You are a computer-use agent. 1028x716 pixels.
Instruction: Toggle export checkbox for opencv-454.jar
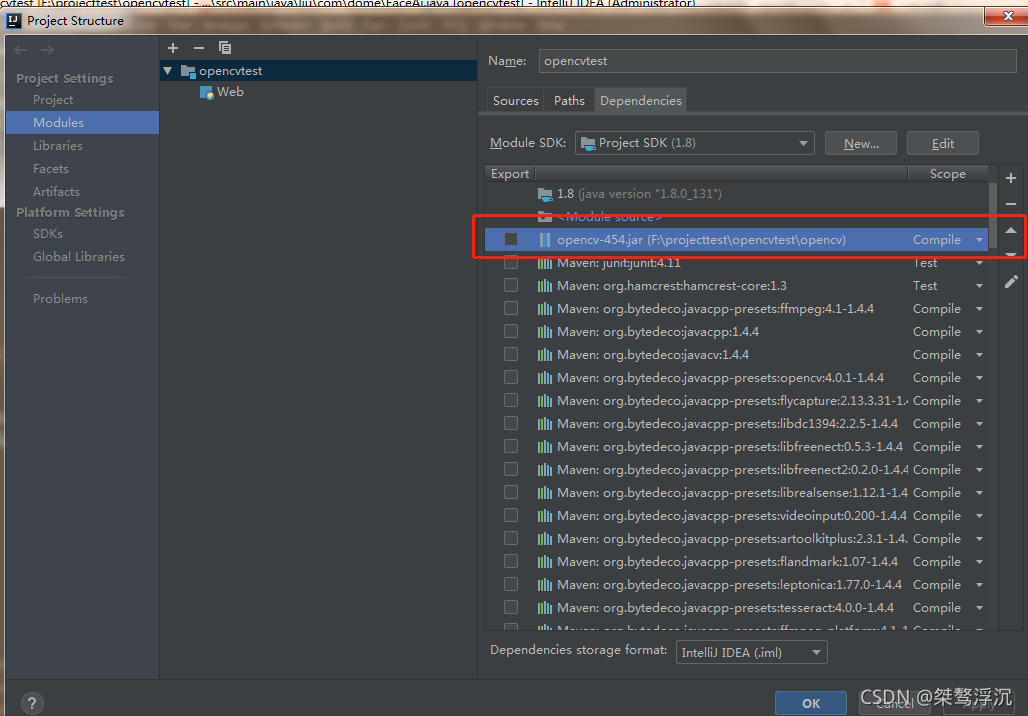point(511,239)
